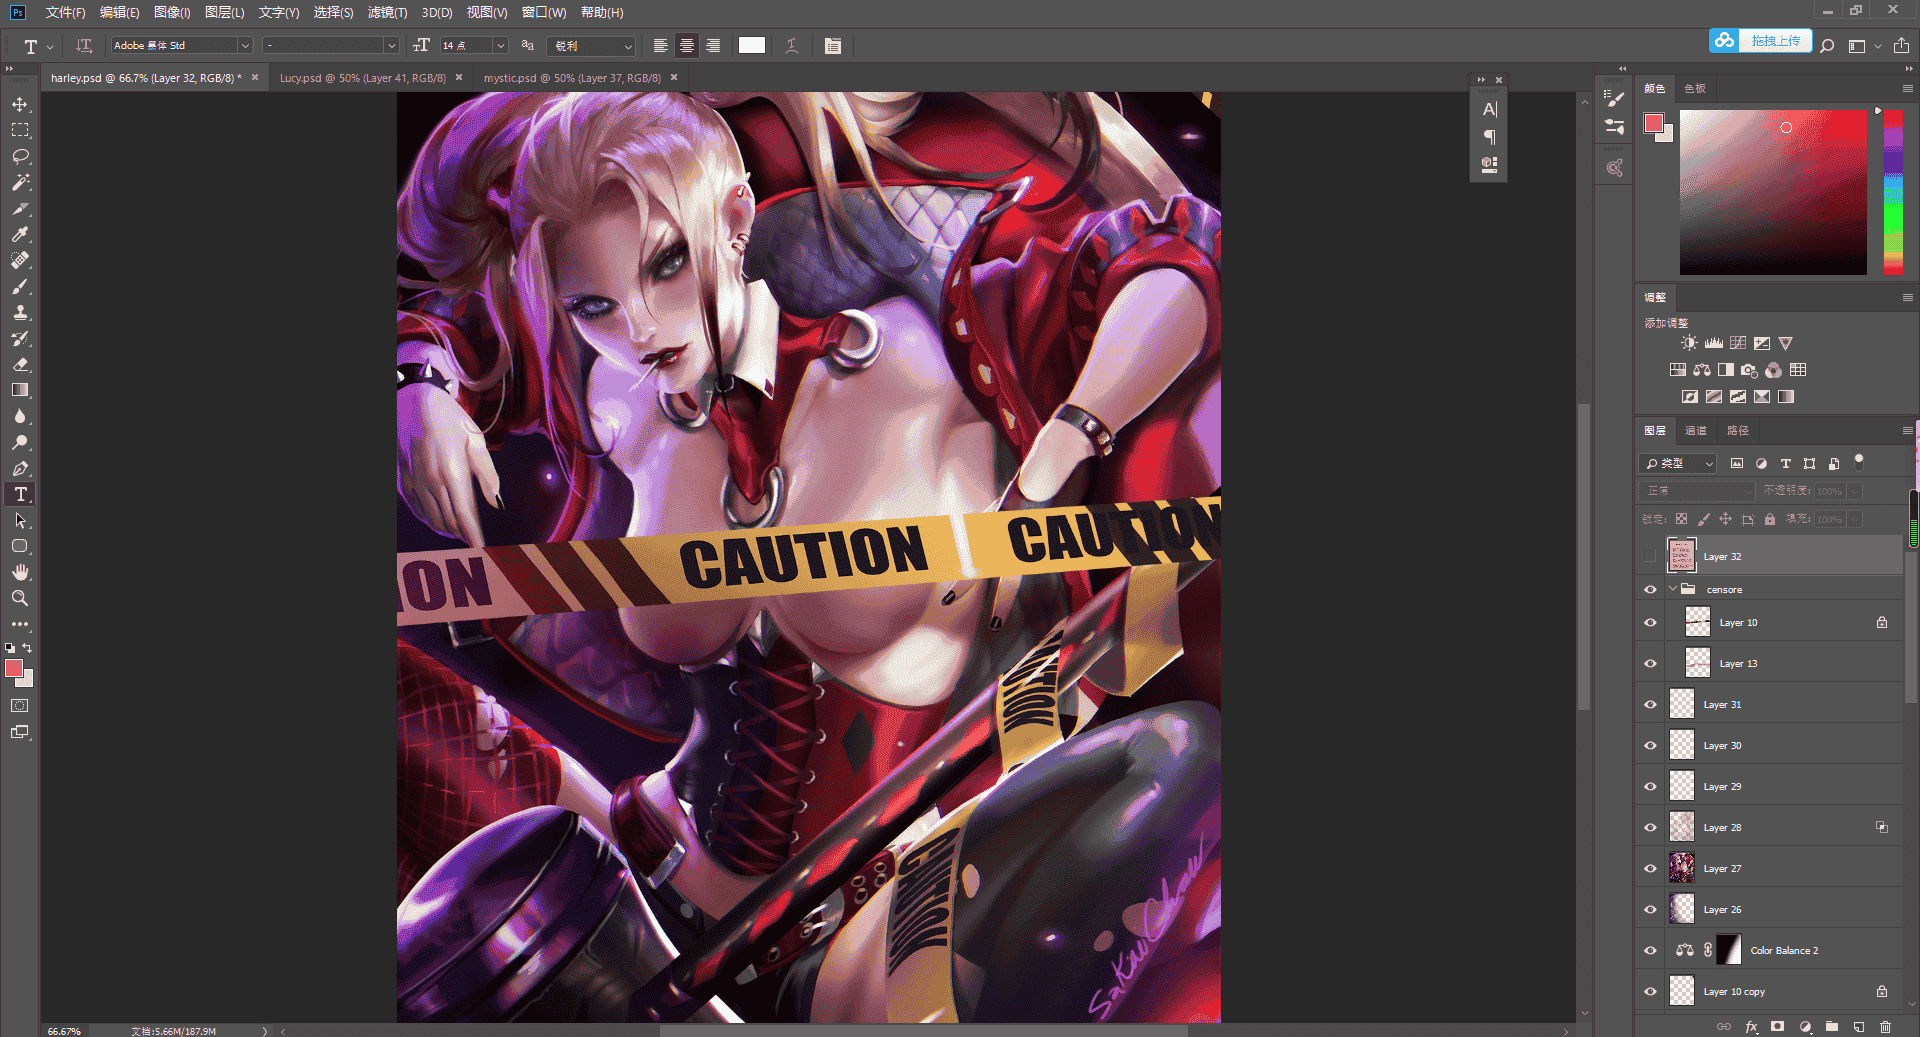Image resolution: width=1920 pixels, height=1037 pixels.
Task: Toggle visibility of Layer 27
Action: (1650, 868)
